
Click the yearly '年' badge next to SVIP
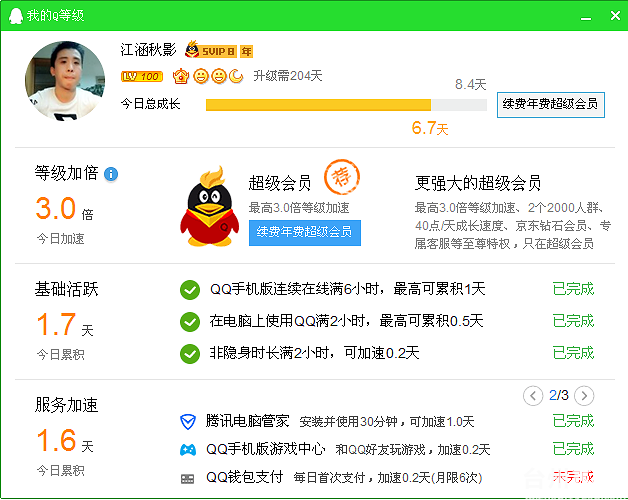pyautogui.click(x=246, y=52)
